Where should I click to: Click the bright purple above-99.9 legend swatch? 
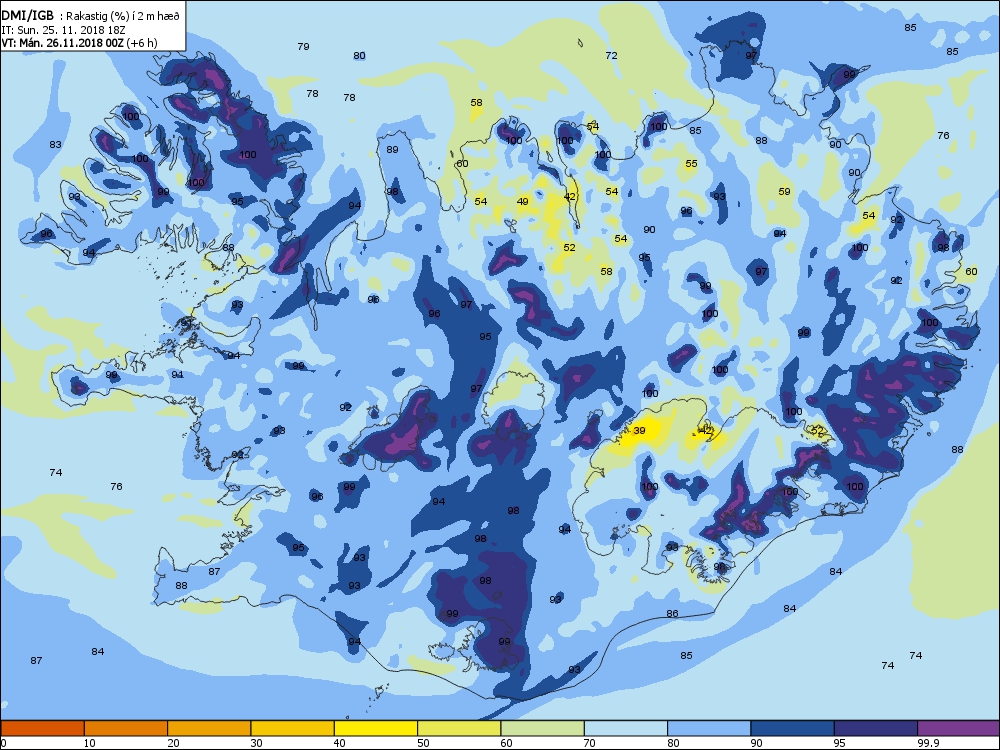959,728
